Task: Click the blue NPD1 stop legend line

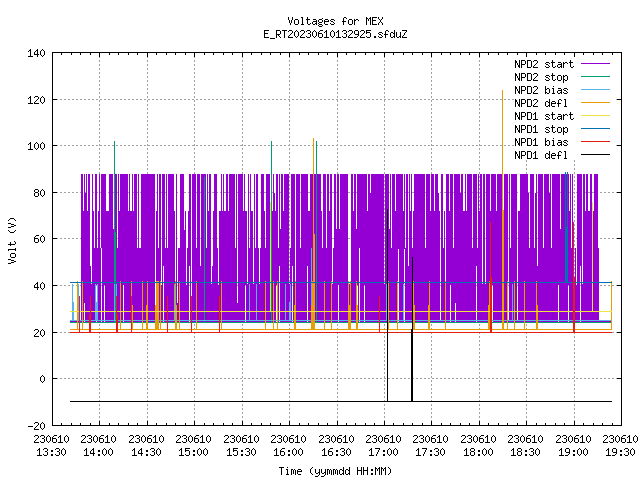Action: [595, 129]
